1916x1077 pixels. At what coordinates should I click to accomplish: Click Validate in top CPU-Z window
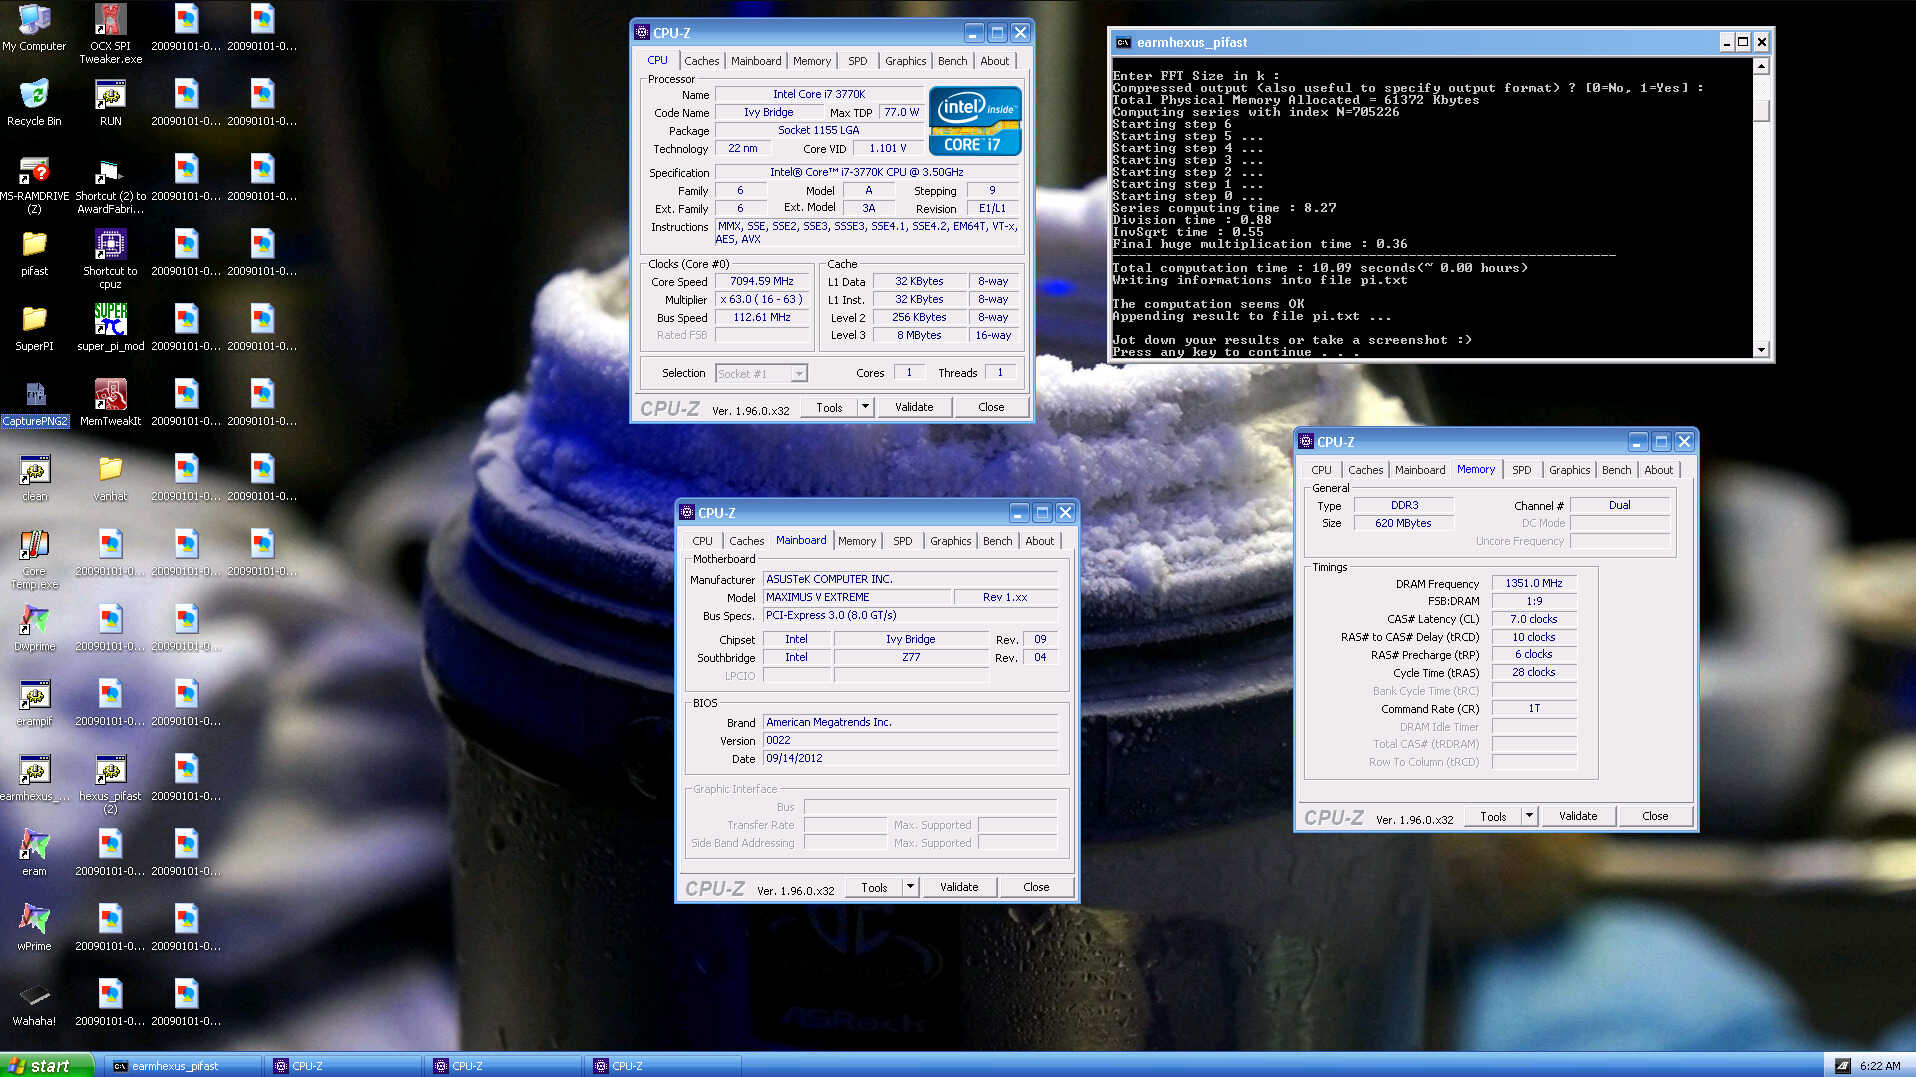[x=913, y=407]
